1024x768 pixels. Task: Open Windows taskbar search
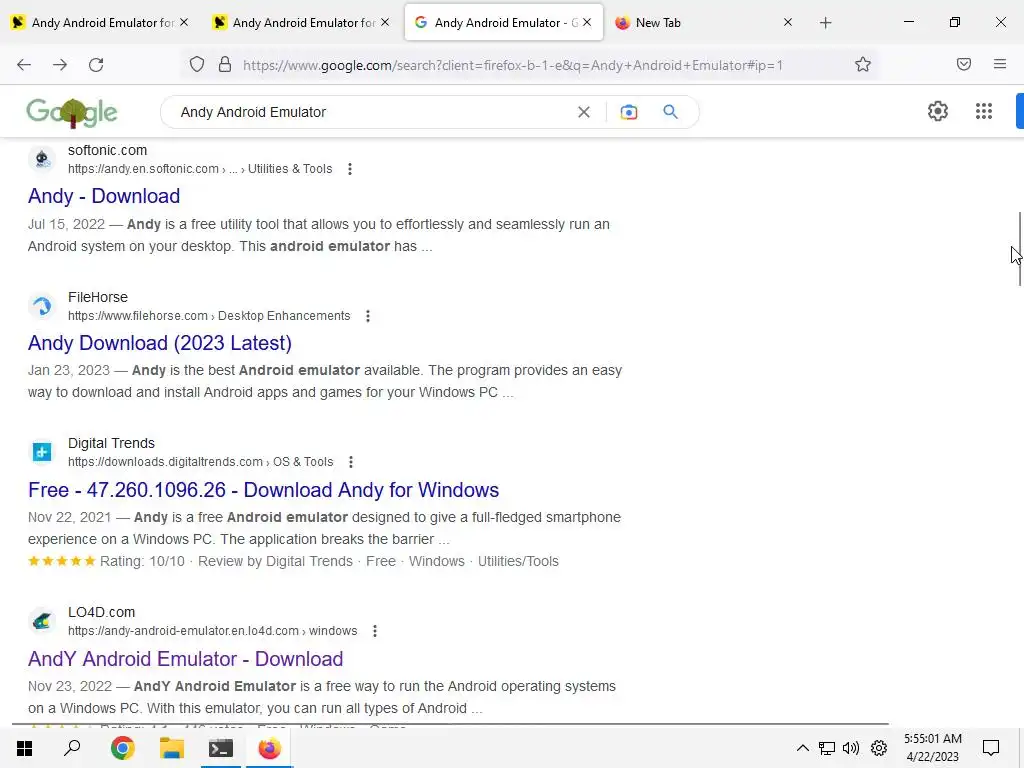(72, 748)
